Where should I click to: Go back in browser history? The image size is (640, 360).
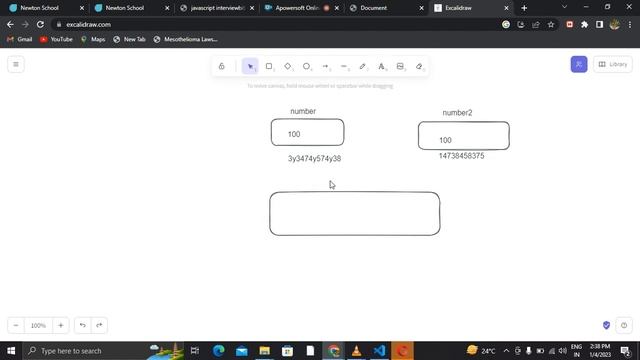pyautogui.click(x=10, y=24)
